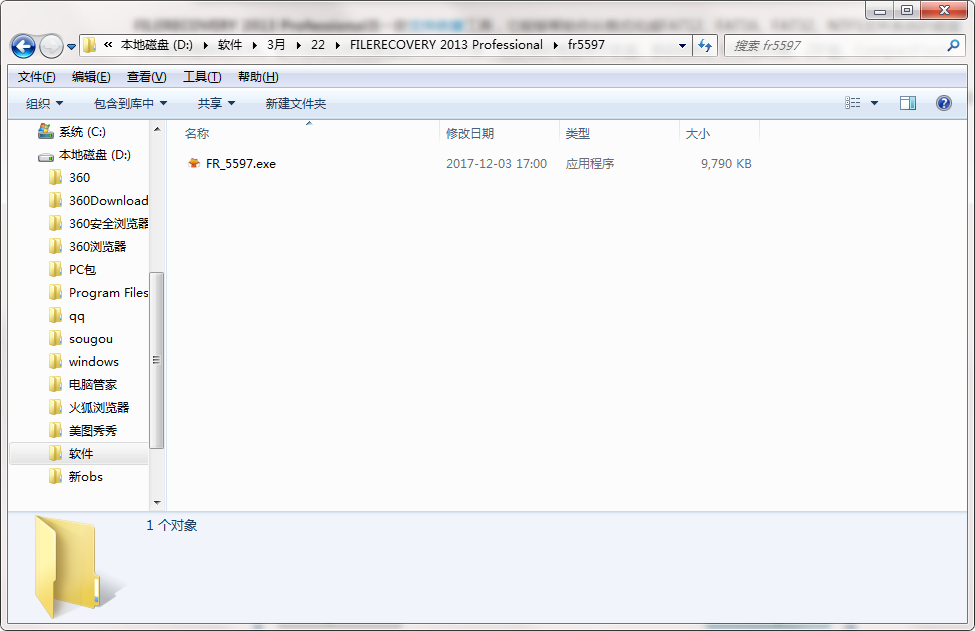The width and height of the screenshot is (975, 631).
Task: Click FILERECOVERY 2013 Professional in path
Action: pyautogui.click(x=446, y=45)
